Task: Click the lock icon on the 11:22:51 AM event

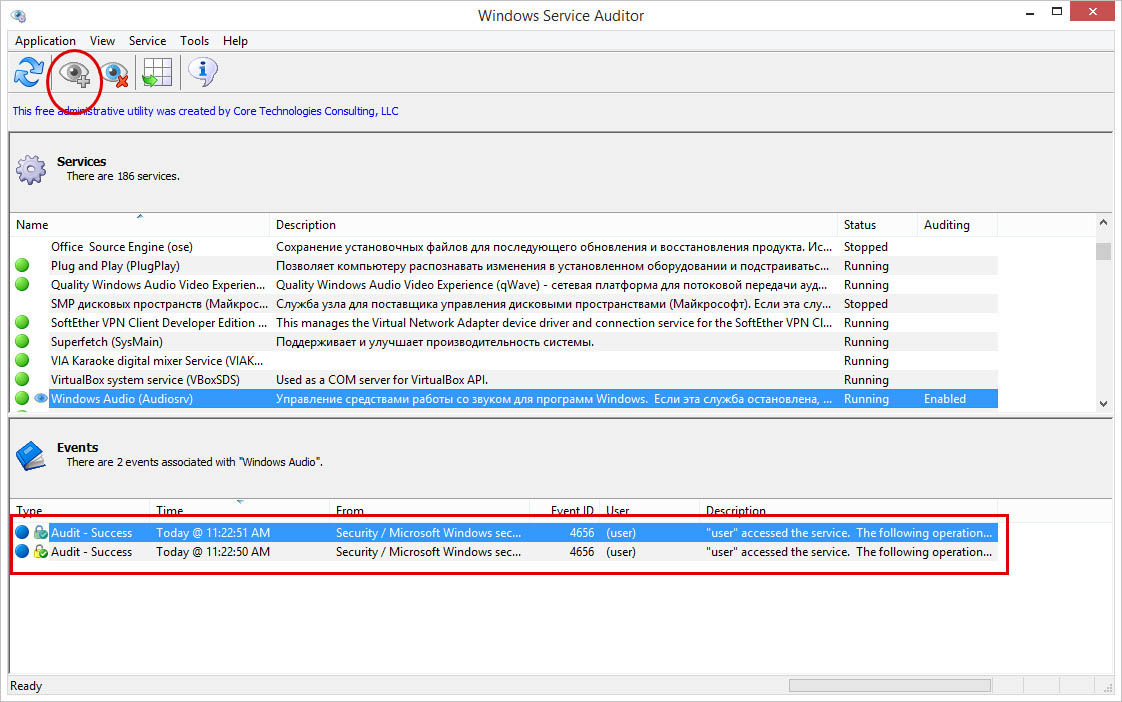Action: click(41, 532)
